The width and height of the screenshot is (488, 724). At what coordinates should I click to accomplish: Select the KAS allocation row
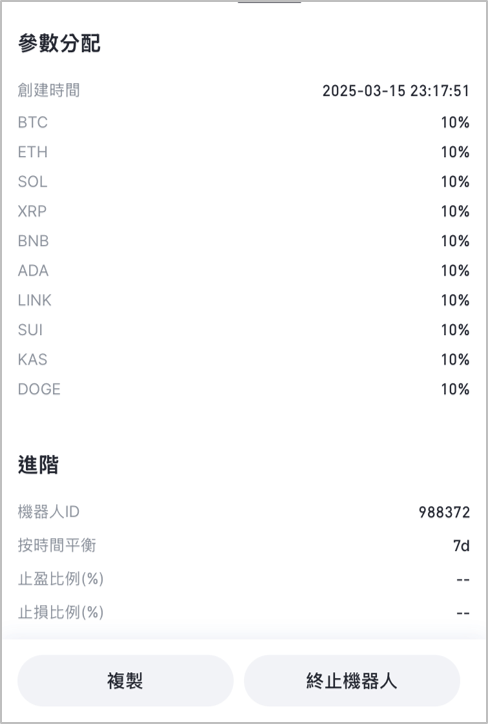[244, 359]
